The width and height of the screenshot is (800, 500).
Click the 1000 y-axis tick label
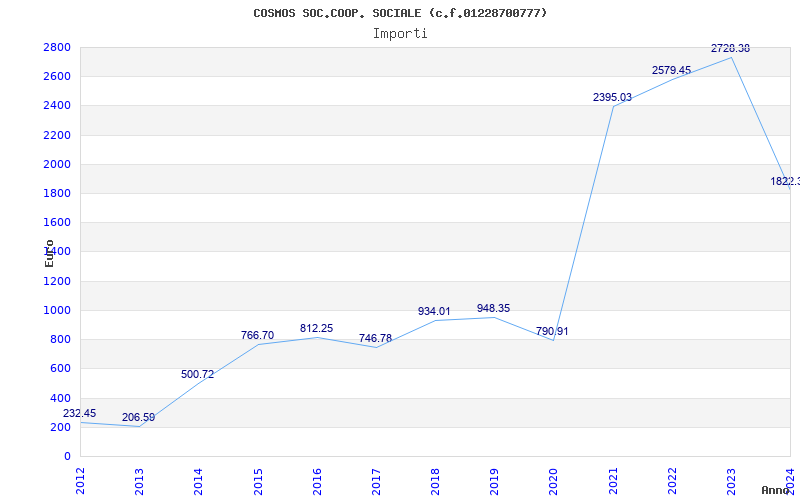click(57, 310)
